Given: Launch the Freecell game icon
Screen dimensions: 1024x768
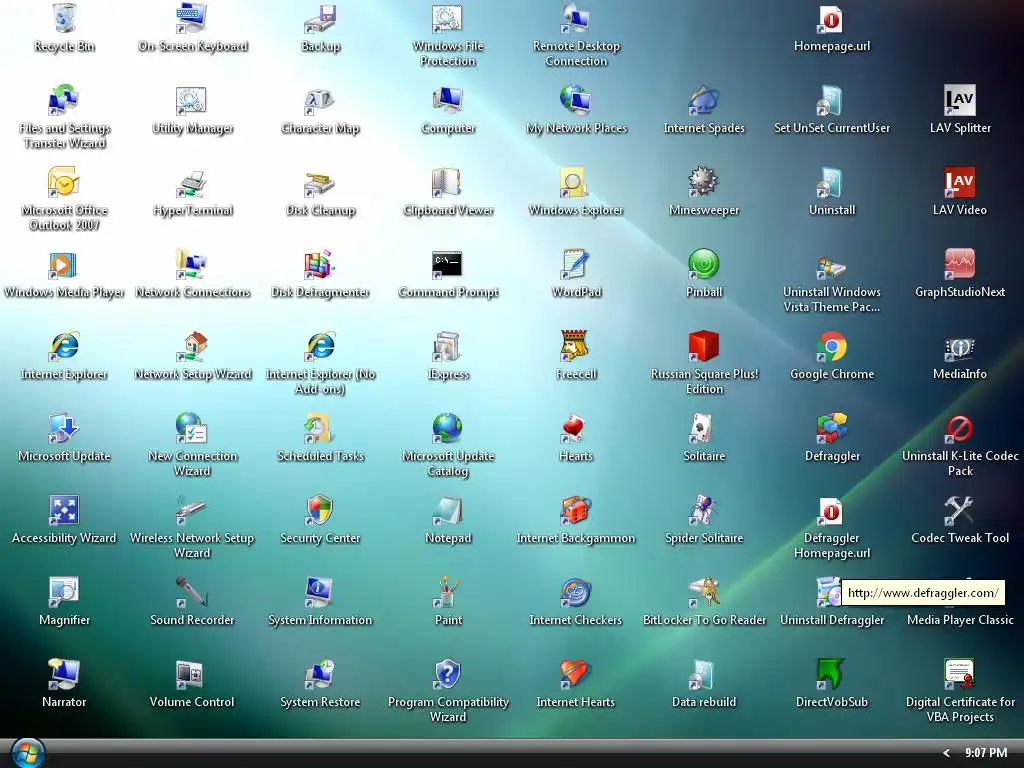Looking at the screenshot, I should [x=576, y=346].
